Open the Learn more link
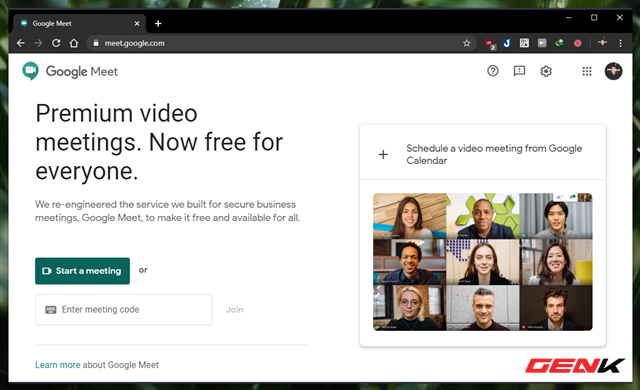 coord(58,365)
